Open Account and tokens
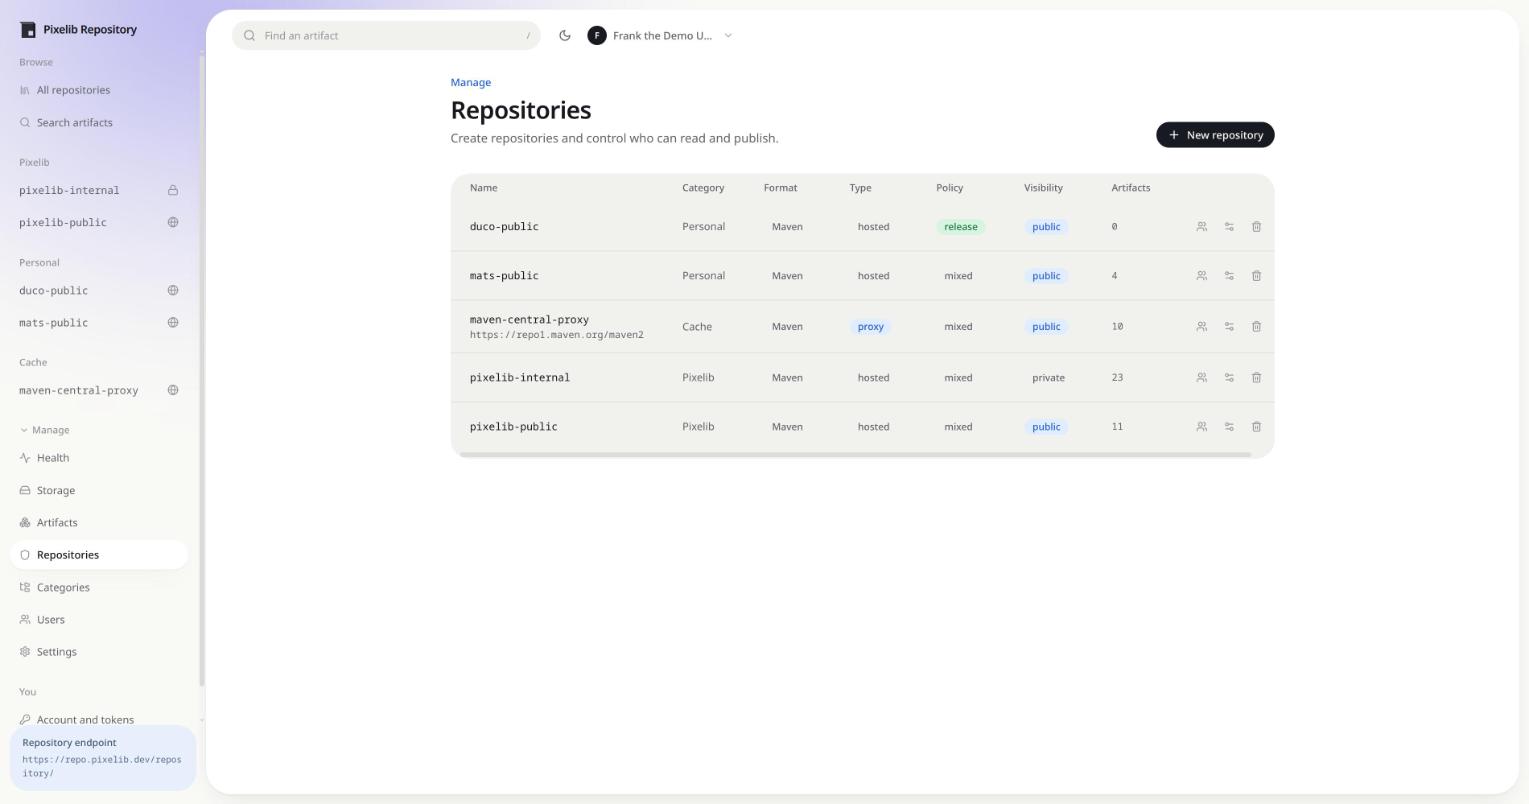Screen dimensions: 1529x804 [99, 719]
